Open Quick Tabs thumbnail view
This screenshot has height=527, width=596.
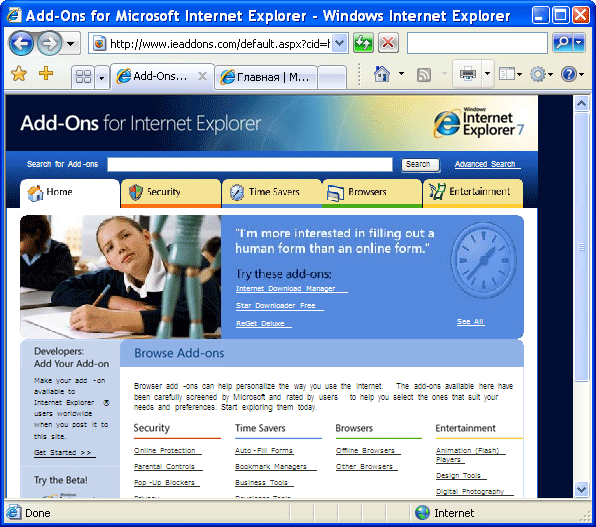83,76
